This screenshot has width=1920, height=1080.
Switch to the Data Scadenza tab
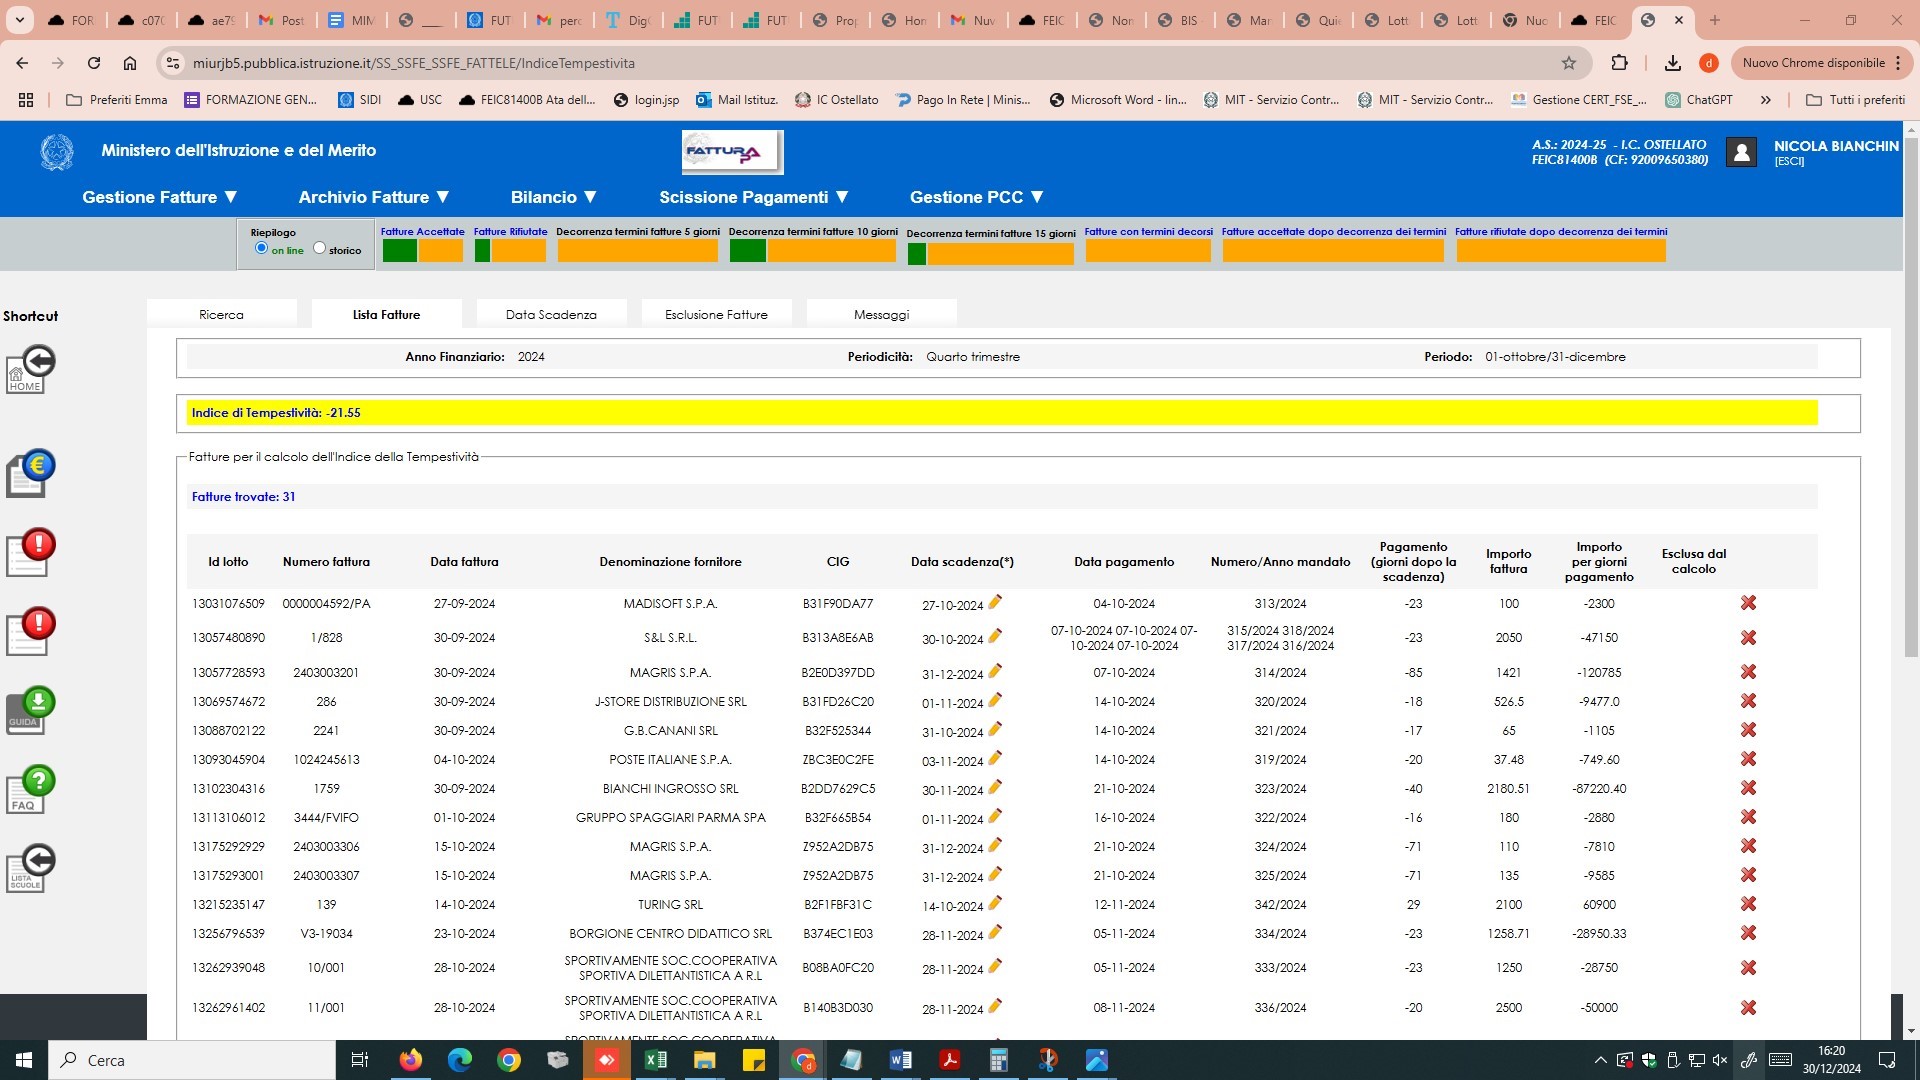pyautogui.click(x=551, y=314)
